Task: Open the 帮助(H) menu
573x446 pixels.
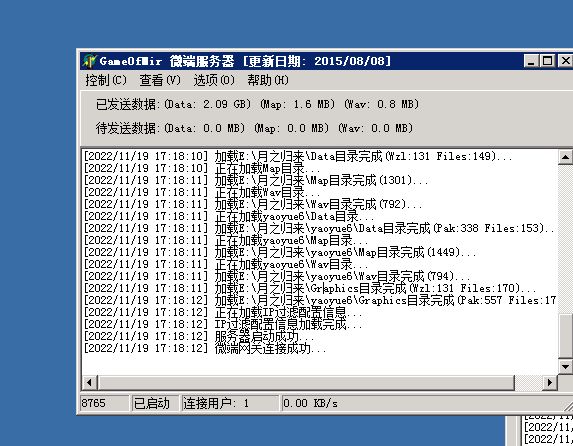Action: pos(268,80)
